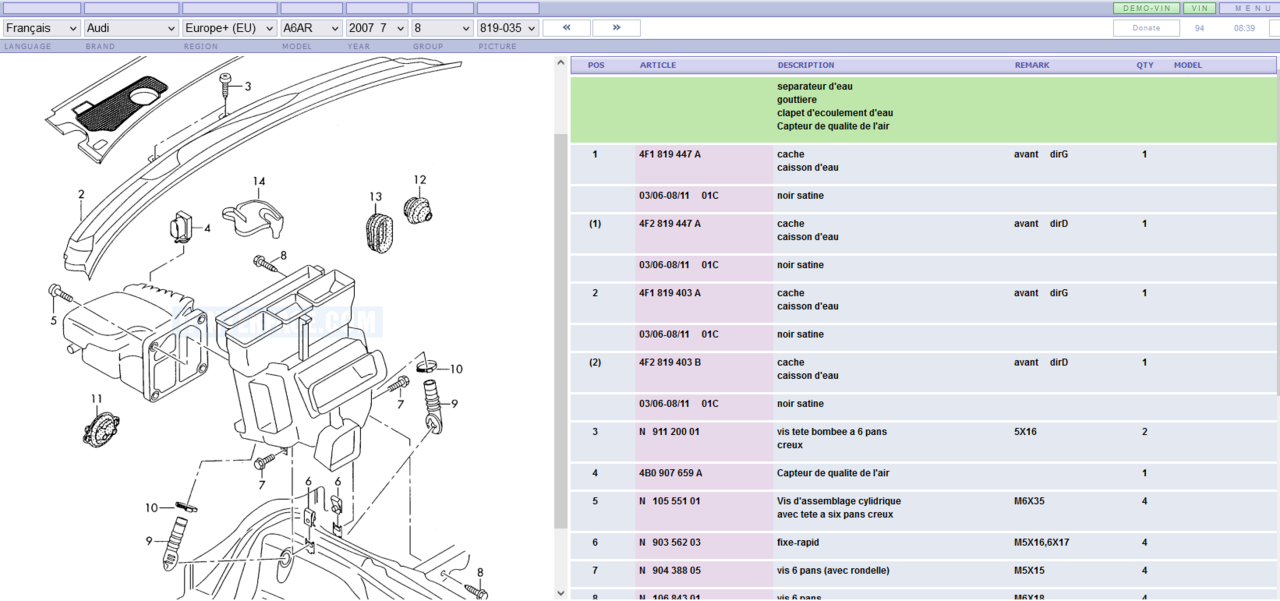Open the Language dropdown showing Français
Viewport: 1280px width, 601px height.
[x=41, y=28]
